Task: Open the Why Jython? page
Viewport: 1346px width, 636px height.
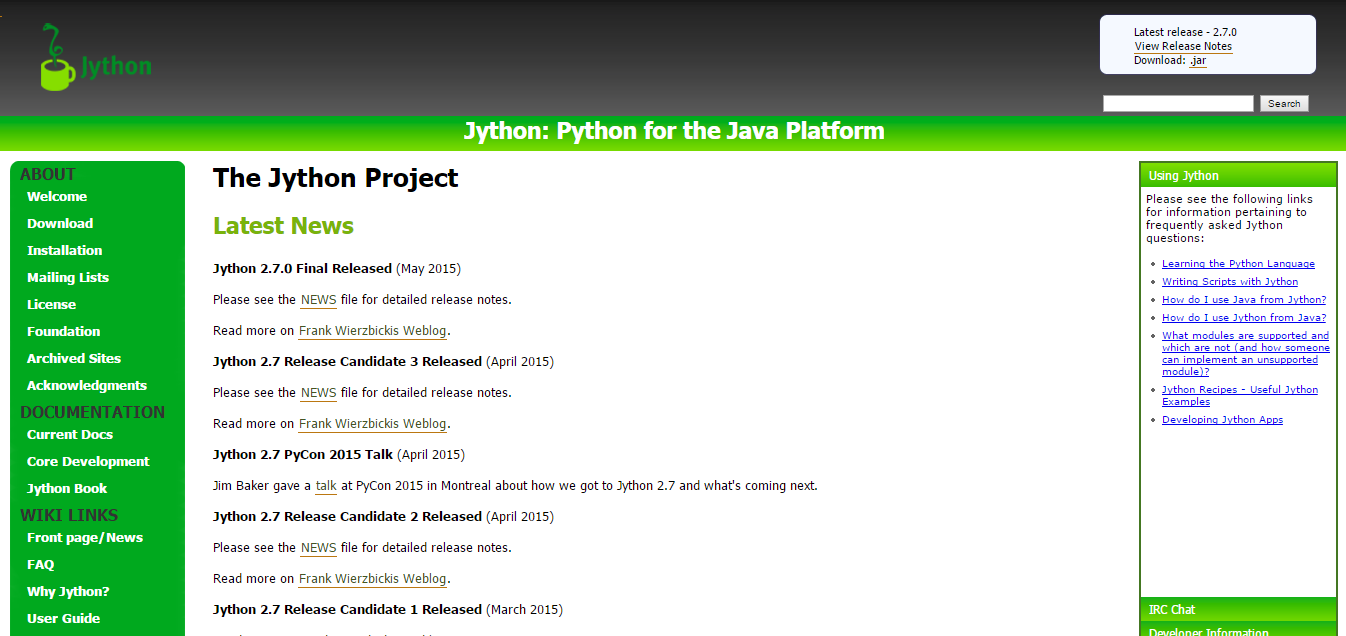Action: click(66, 591)
